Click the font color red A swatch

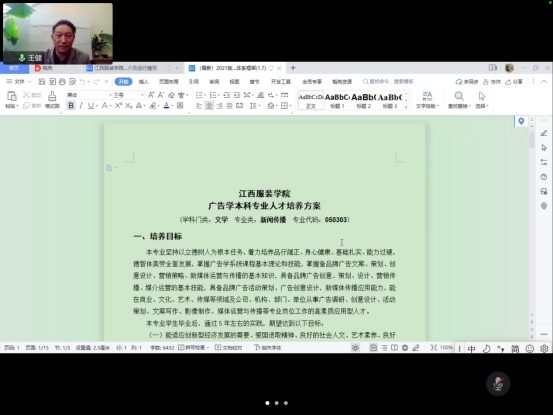coord(166,105)
